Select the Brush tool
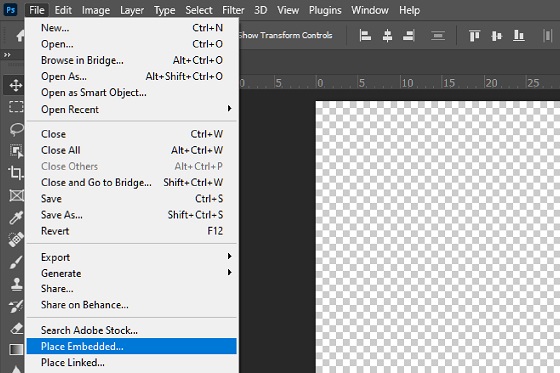This screenshot has width=560, height=373. click(x=16, y=262)
